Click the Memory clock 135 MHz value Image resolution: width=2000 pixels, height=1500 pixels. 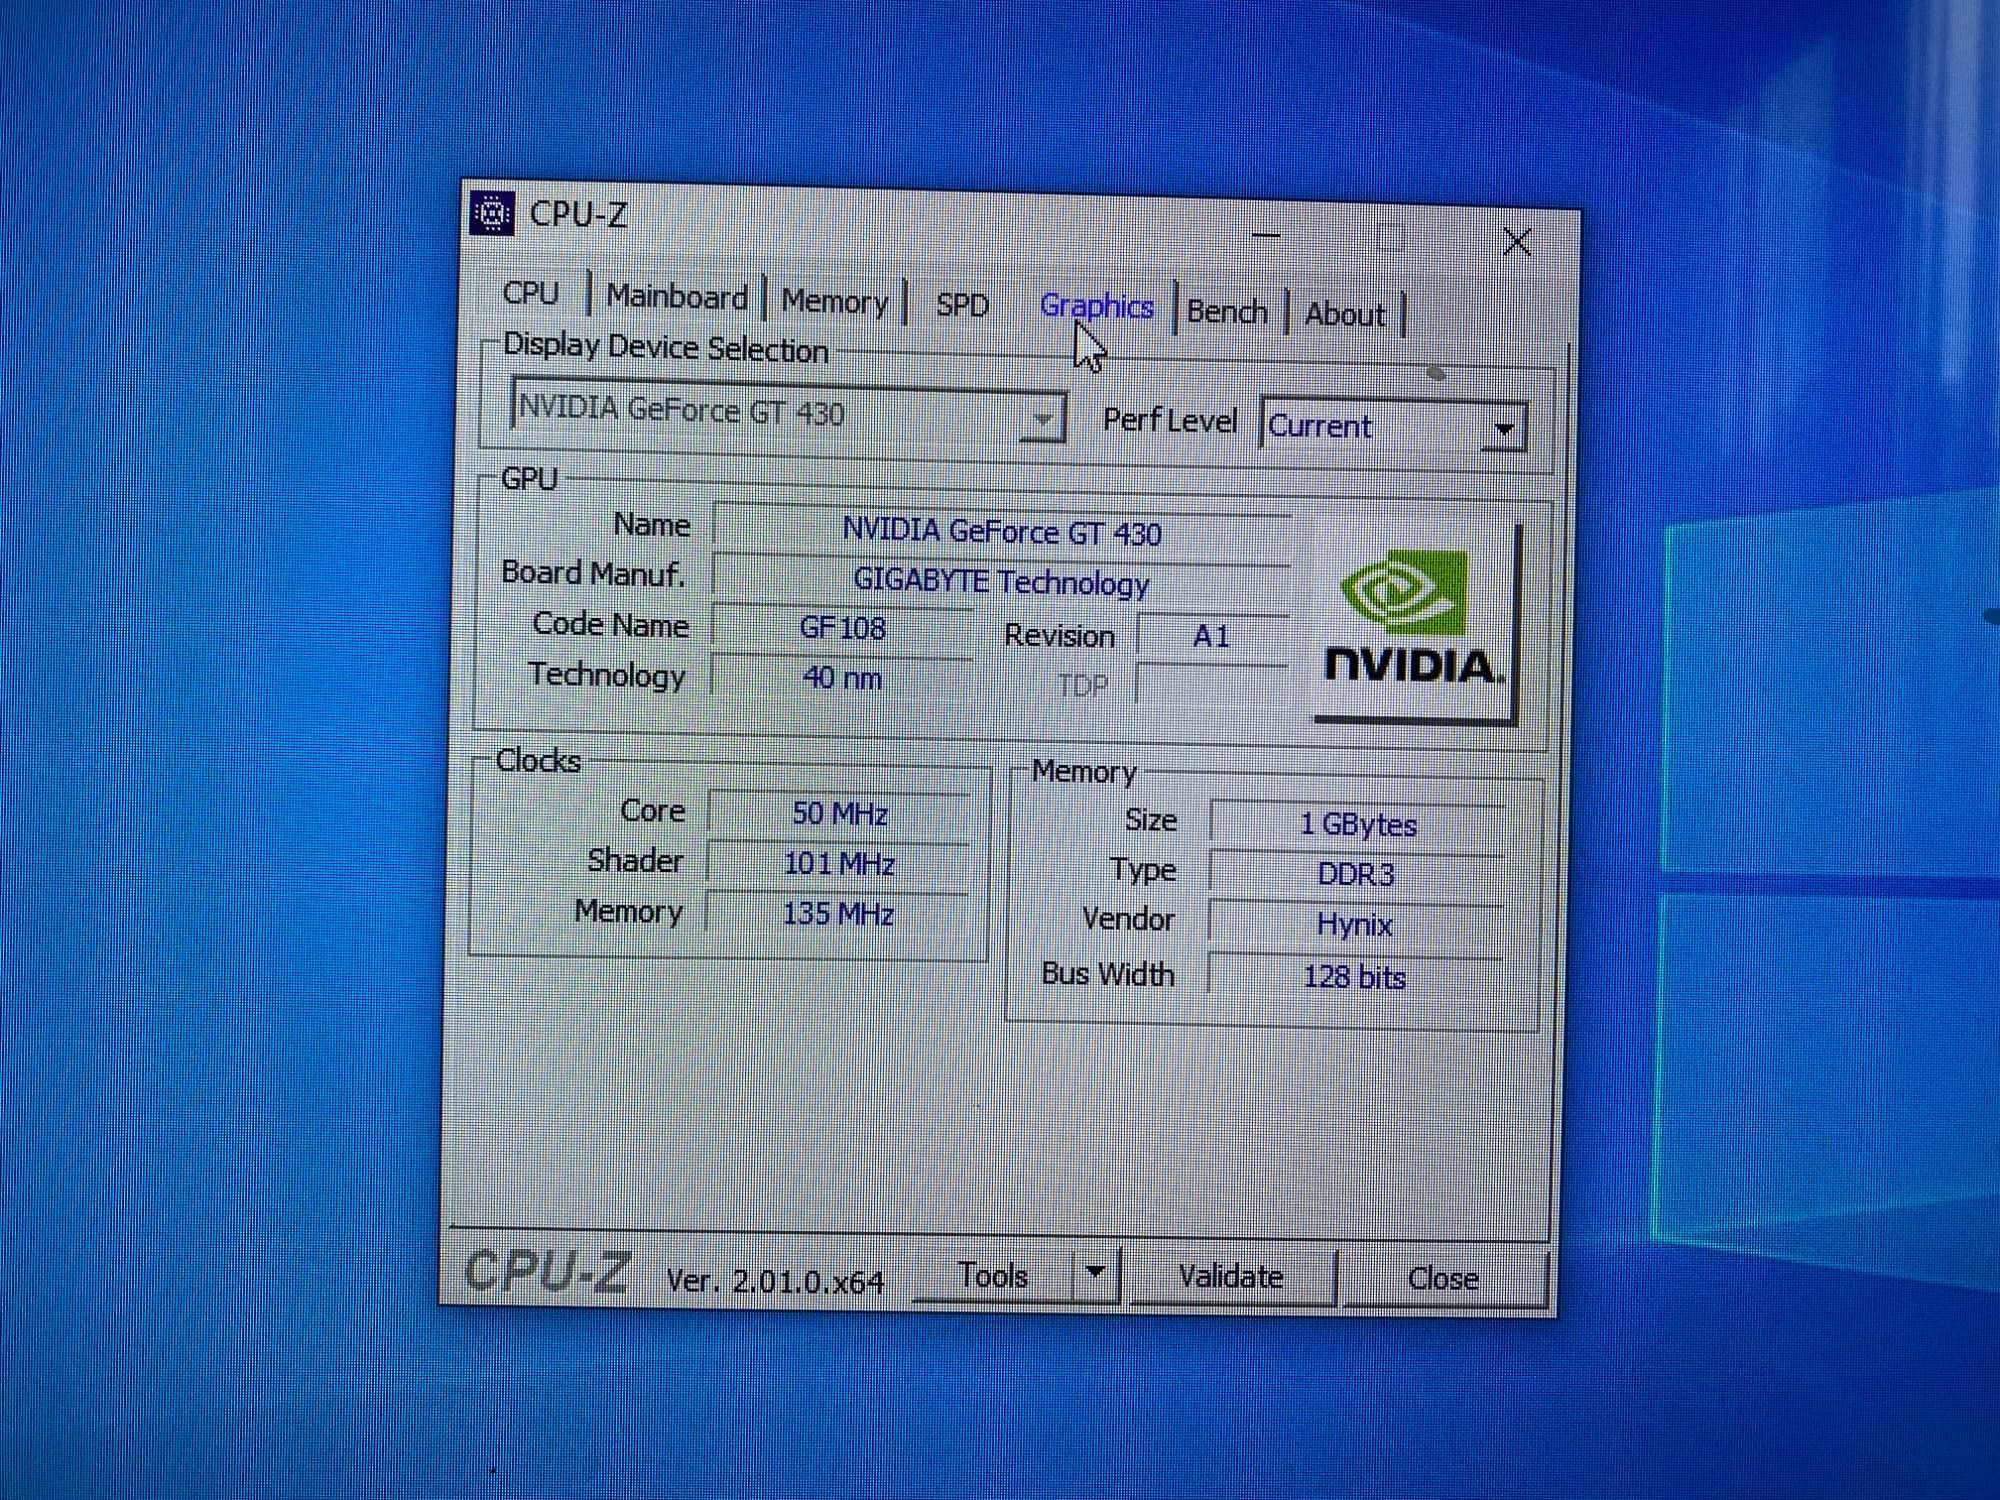pyautogui.click(x=837, y=914)
